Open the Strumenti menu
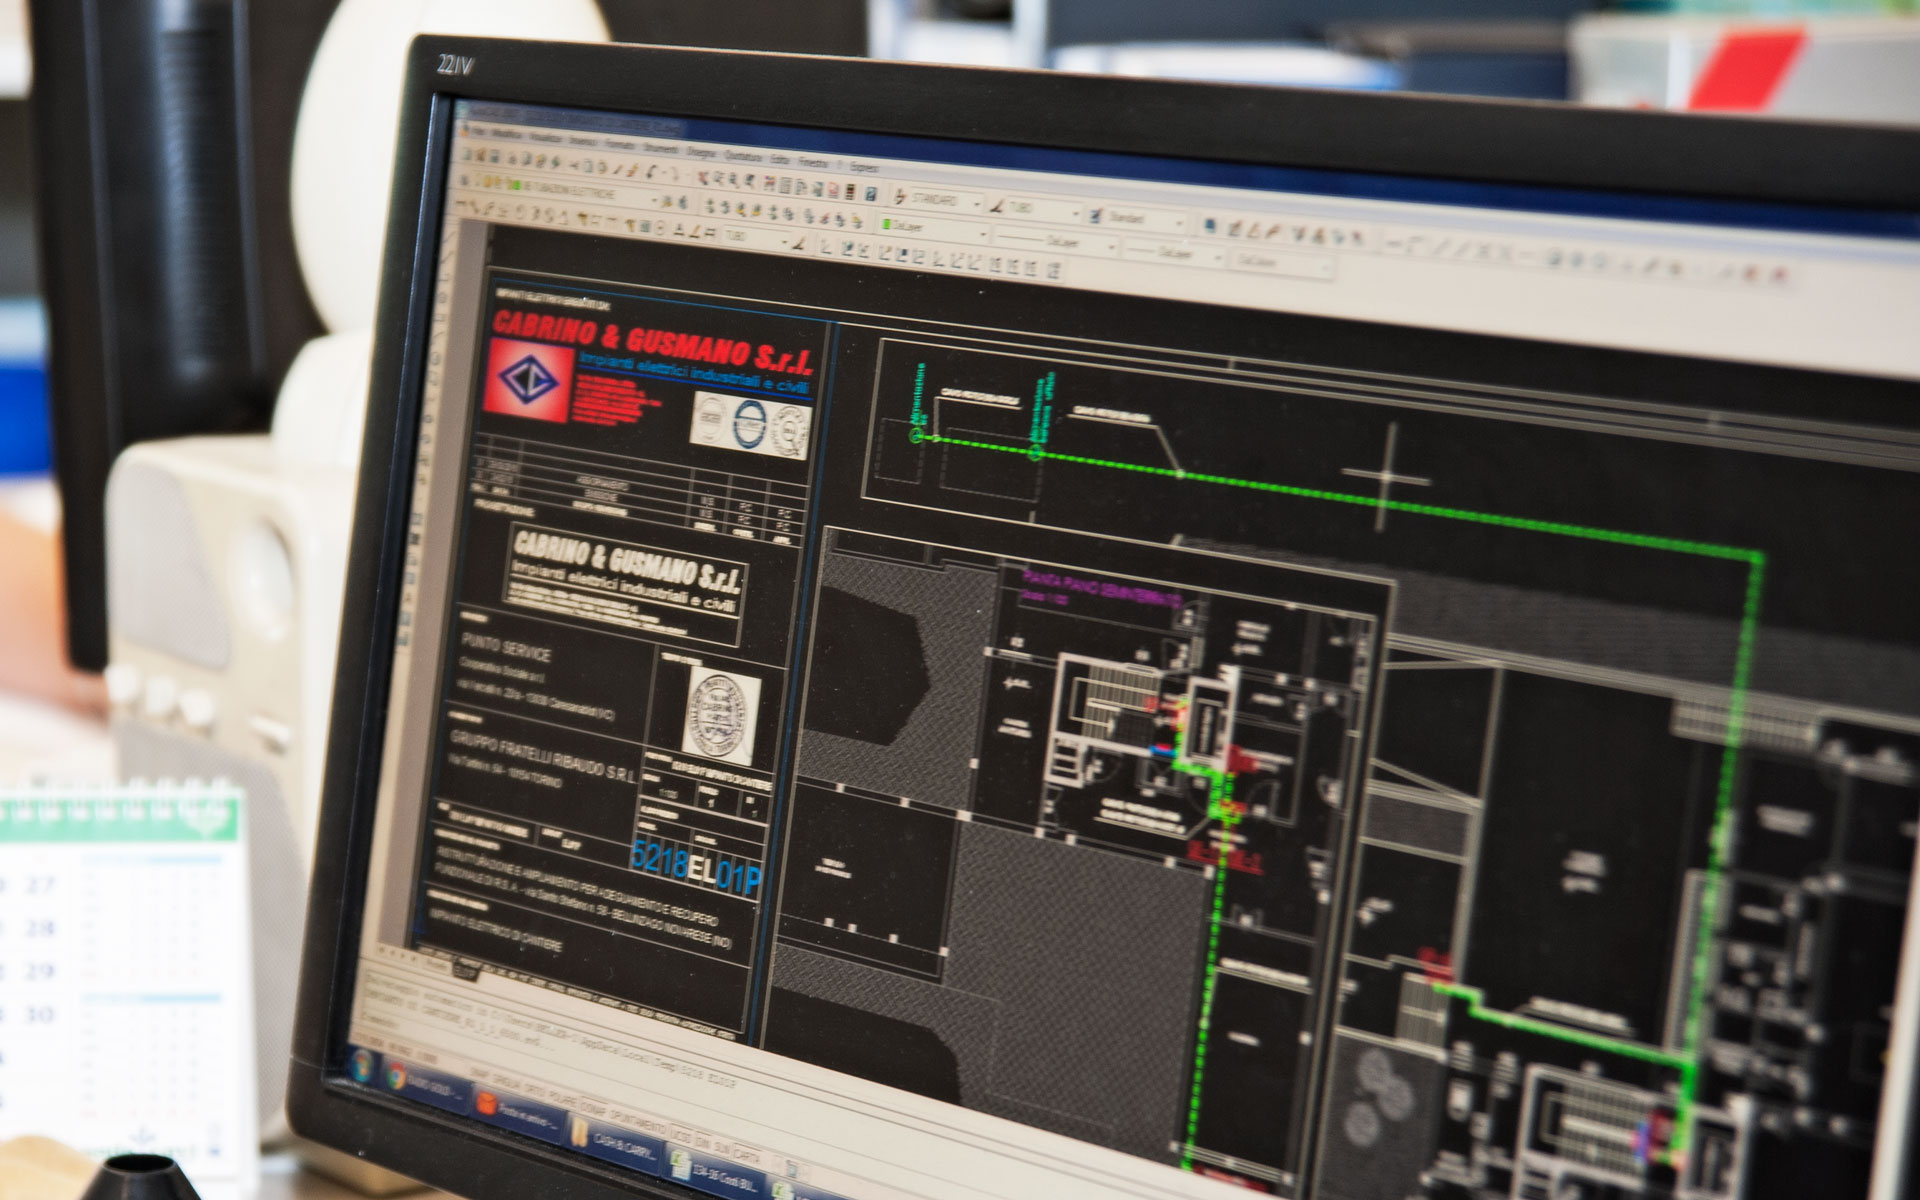The image size is (1920, 1200). (x=660, y=148)
